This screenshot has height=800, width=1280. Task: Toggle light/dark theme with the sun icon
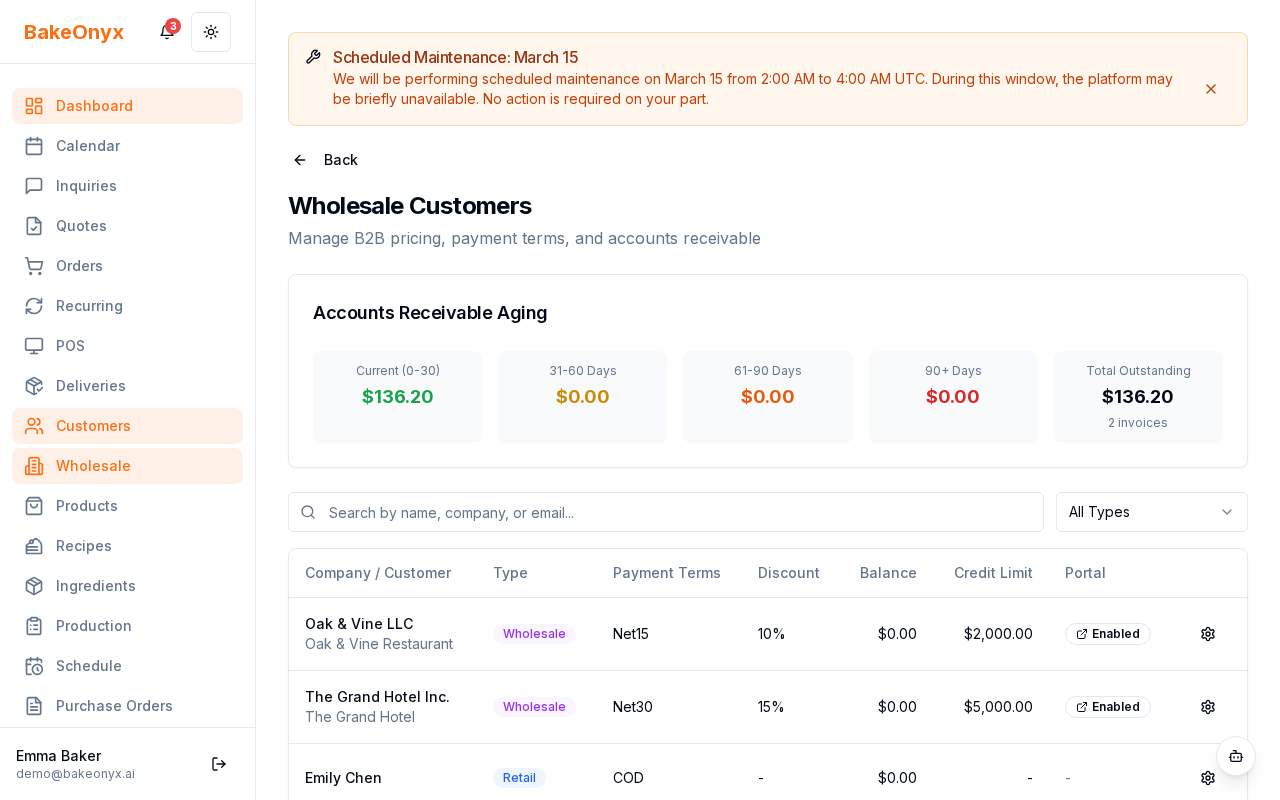coord(211,31)
